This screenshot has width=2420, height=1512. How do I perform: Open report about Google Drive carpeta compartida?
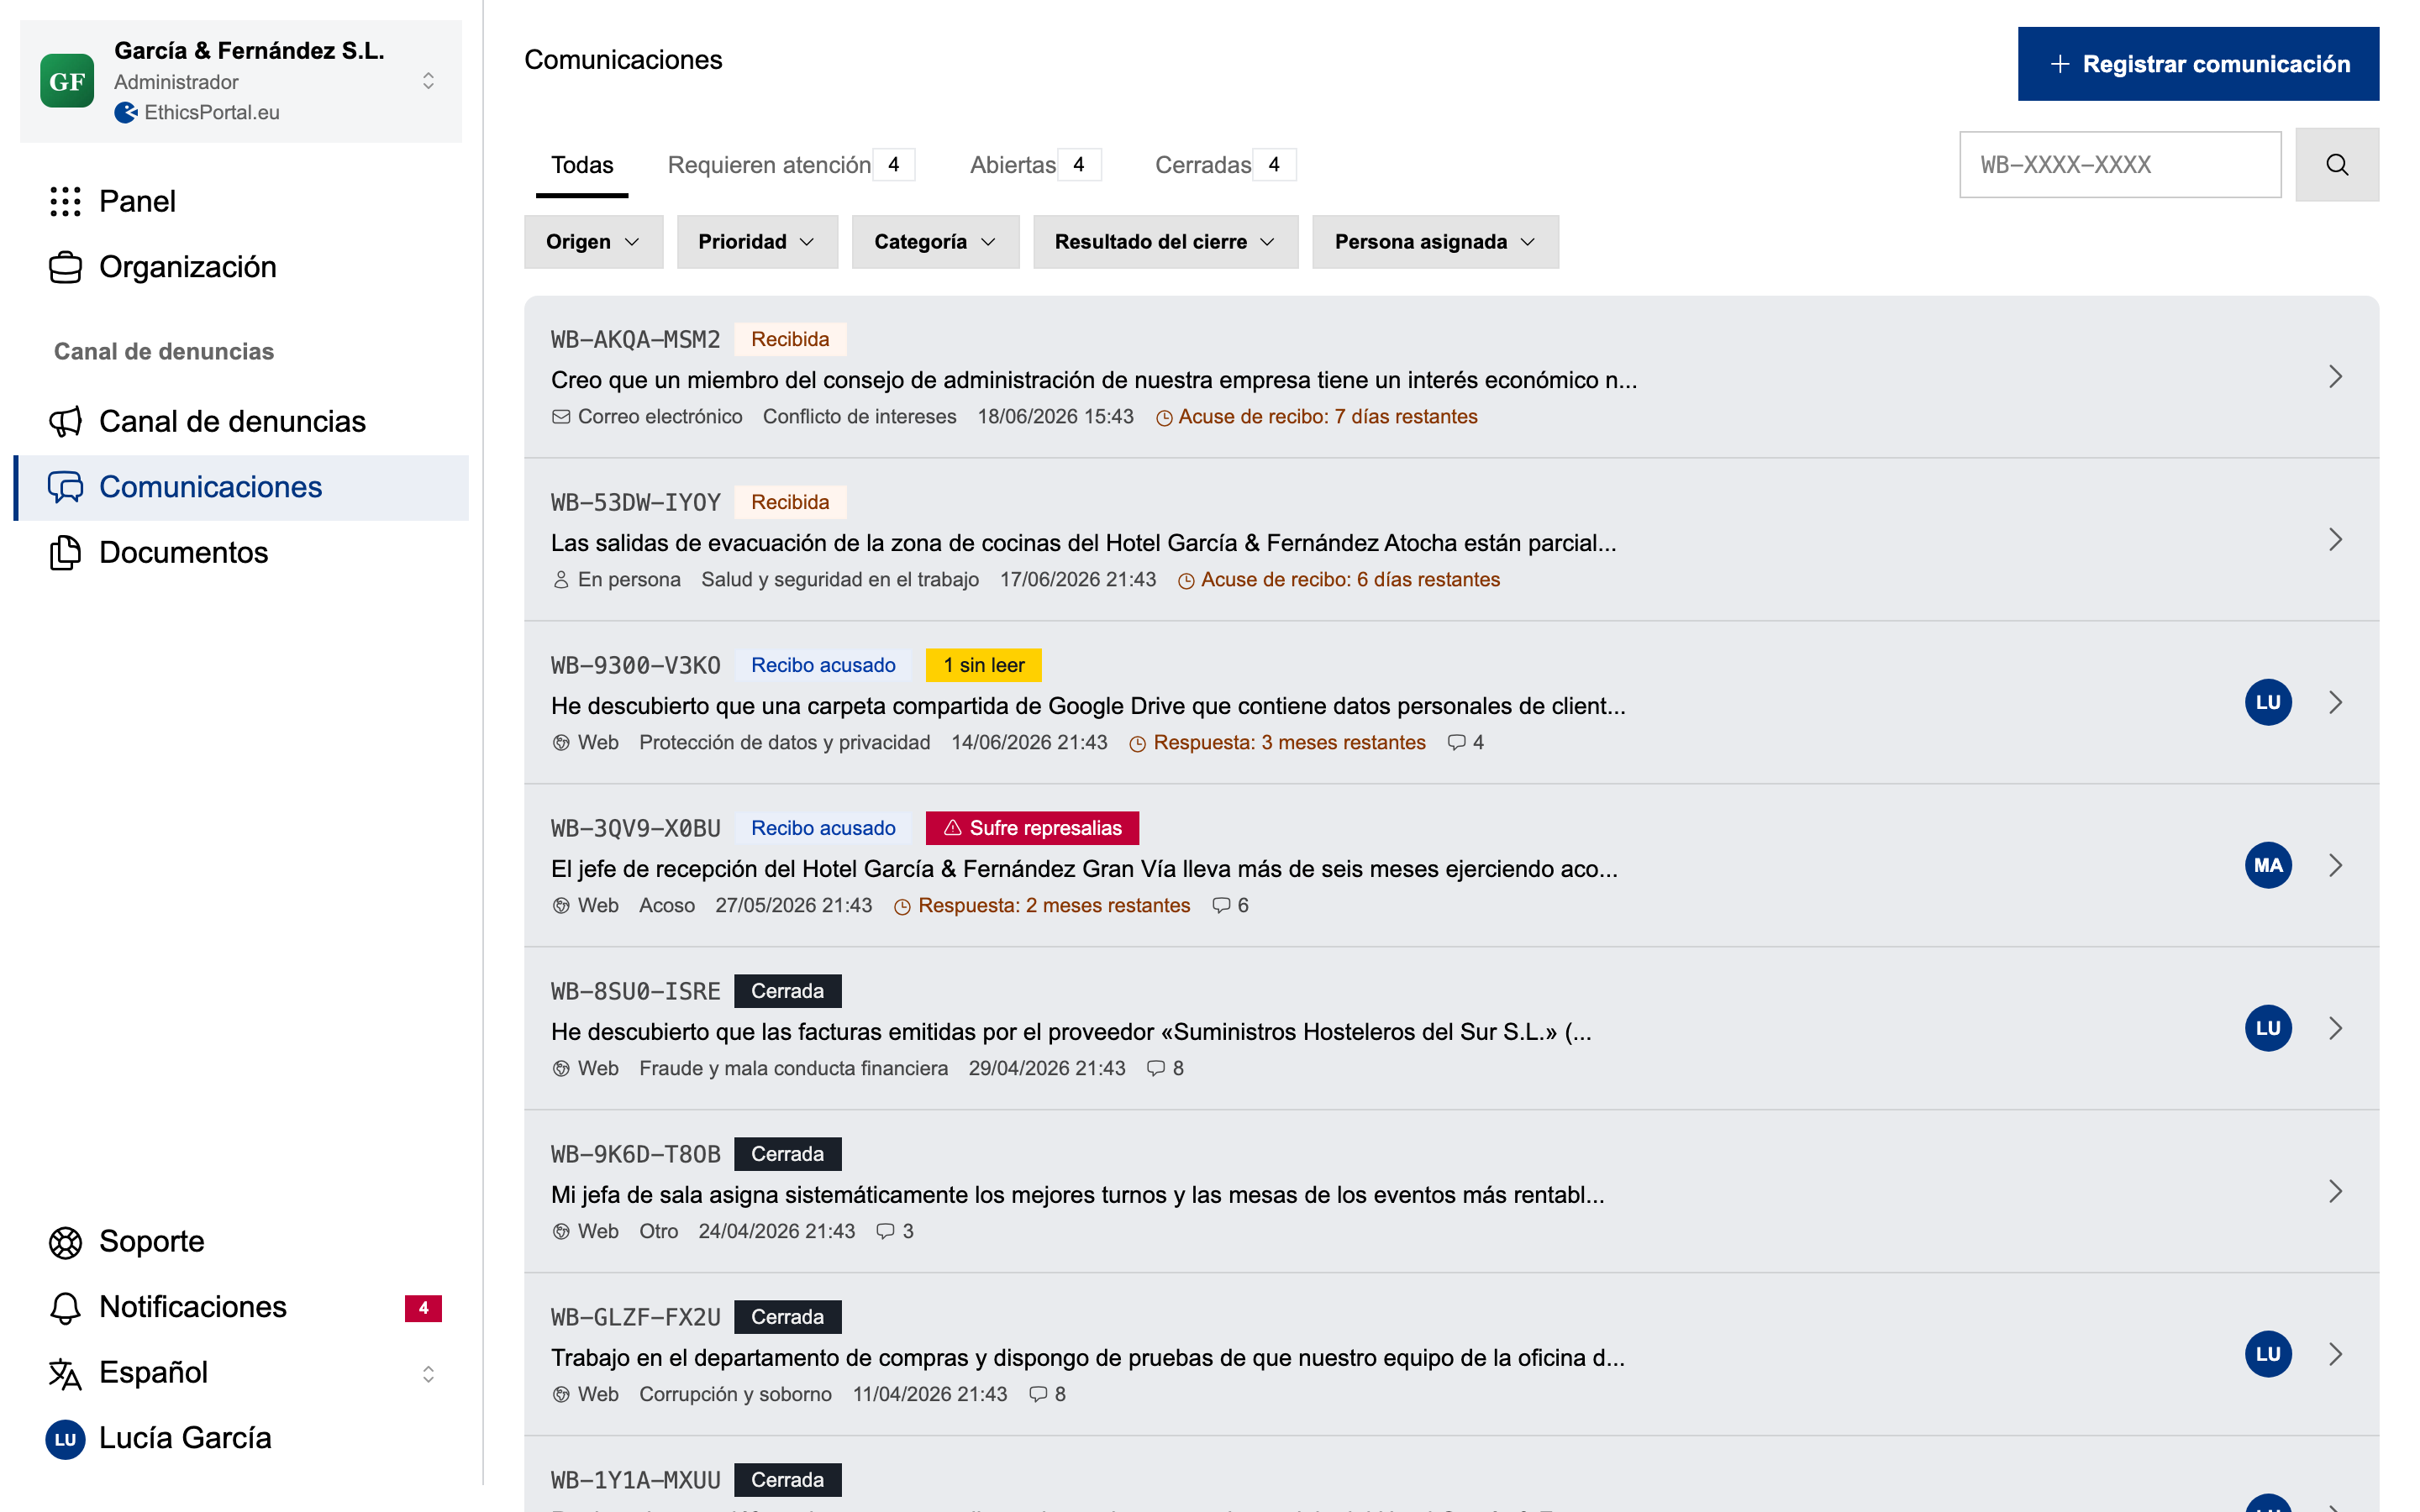pyautogui.click(x=1088, y=707)
